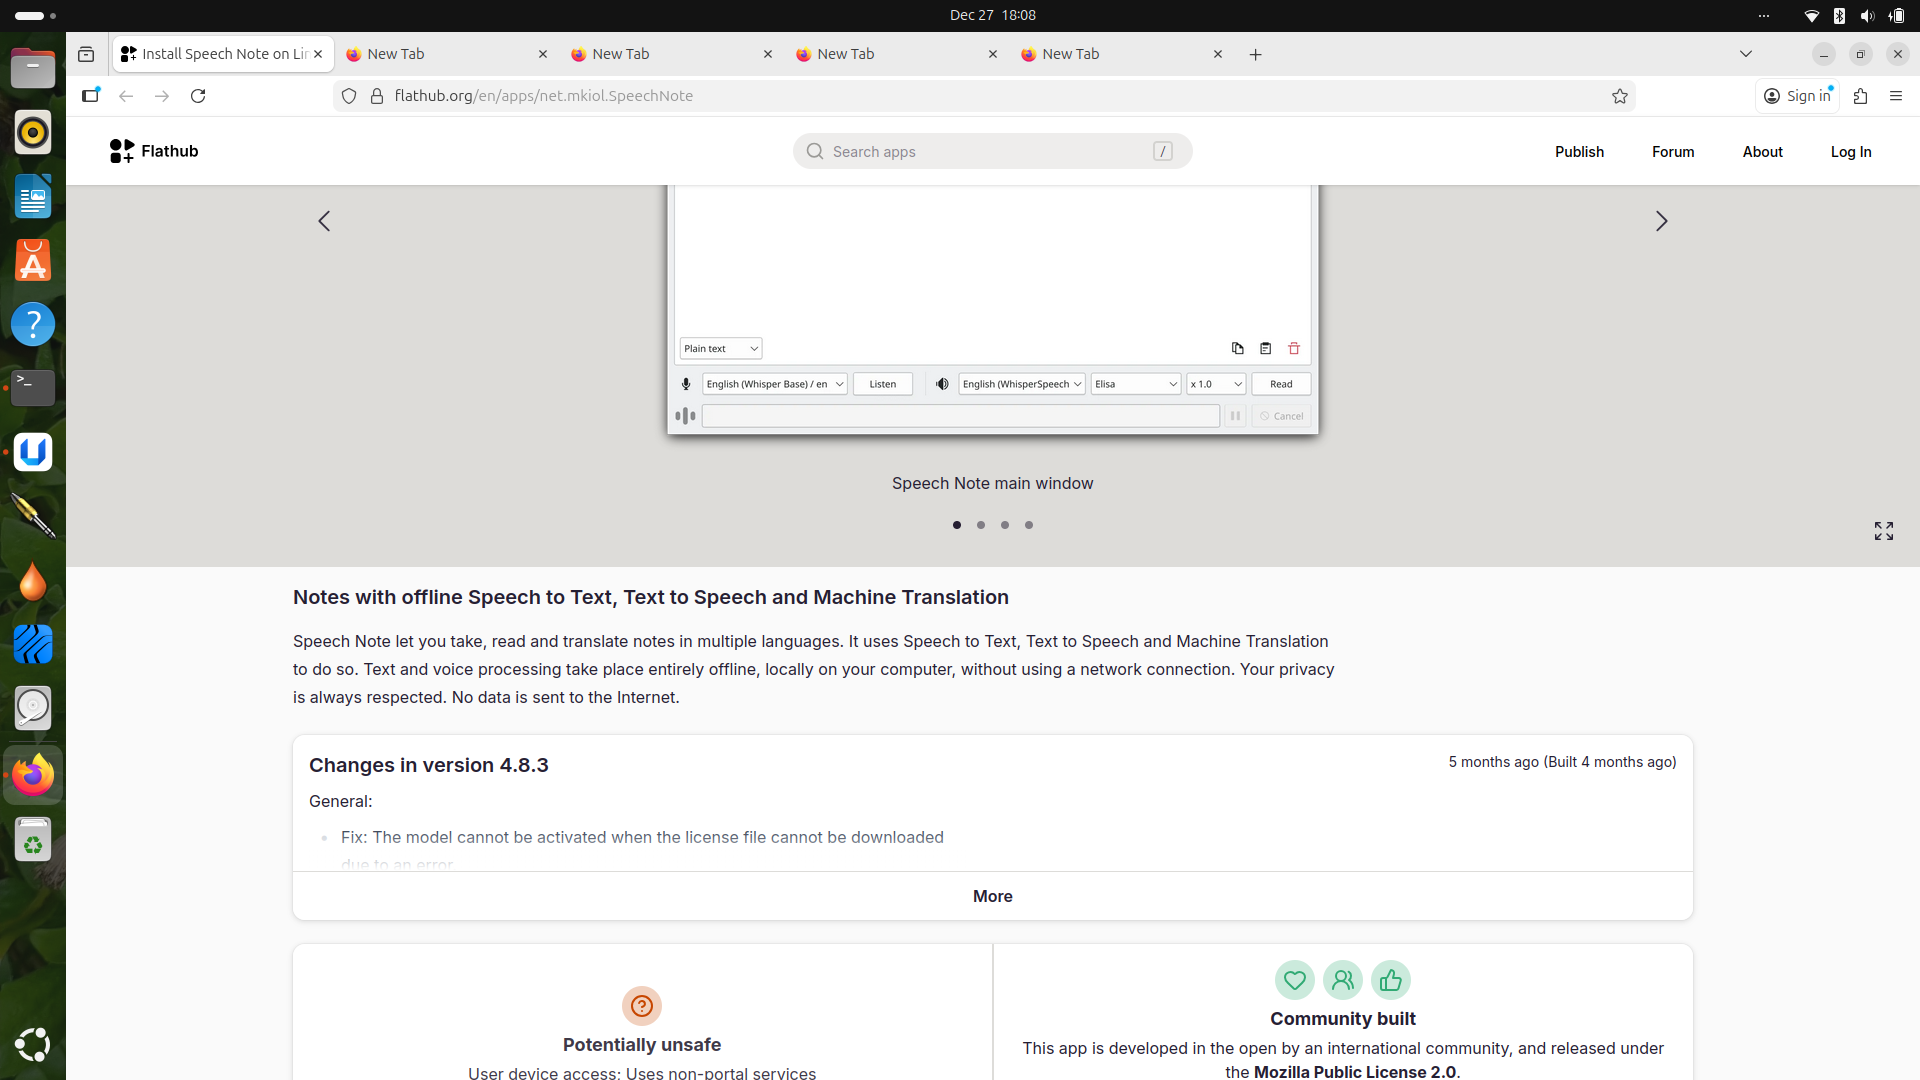Reload the current page
1920x1080 pixels.
[x=198, y=96]
